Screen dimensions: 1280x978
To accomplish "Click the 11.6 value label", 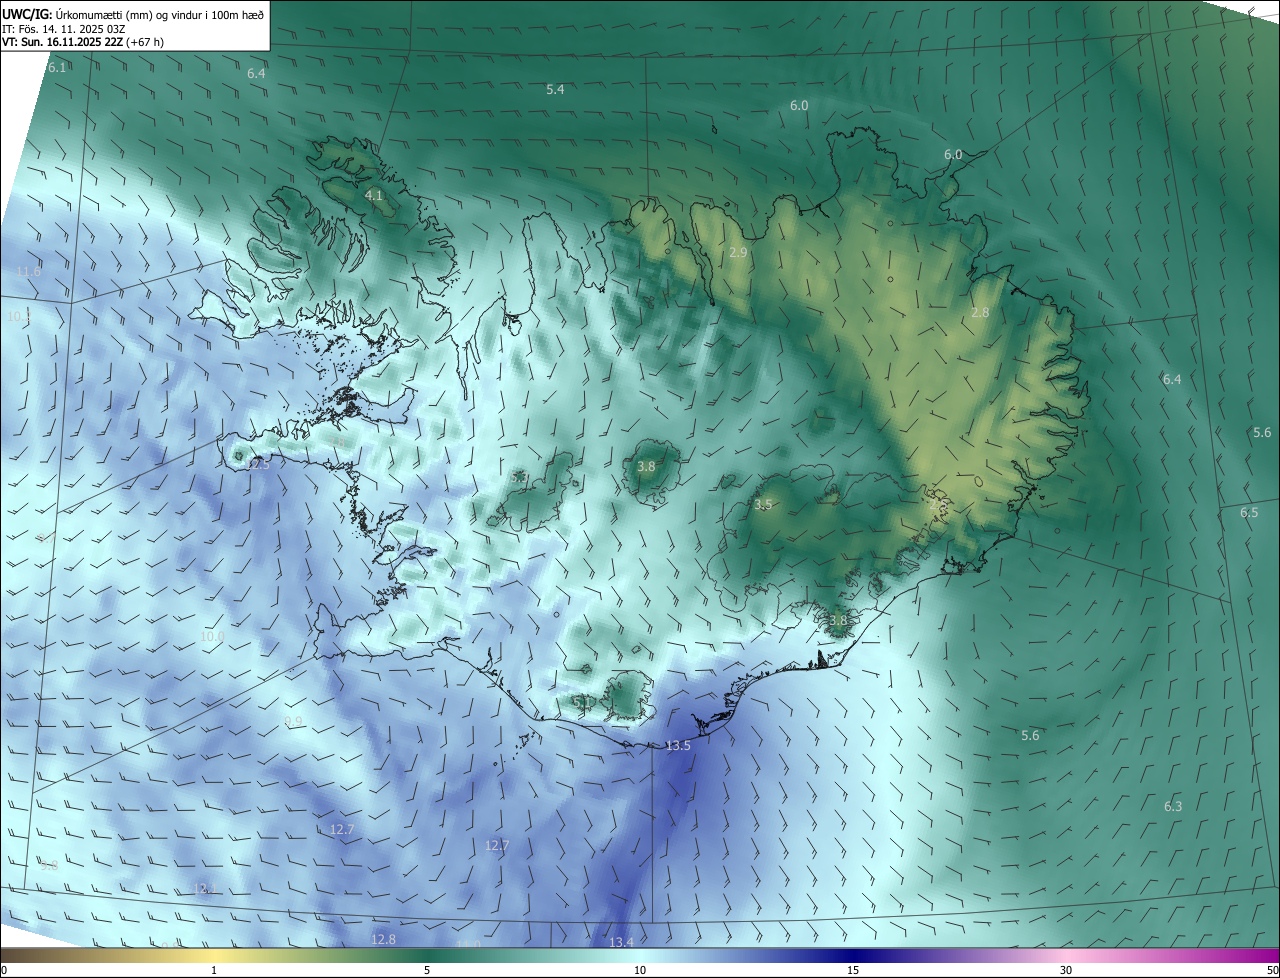I will [28, 272].
